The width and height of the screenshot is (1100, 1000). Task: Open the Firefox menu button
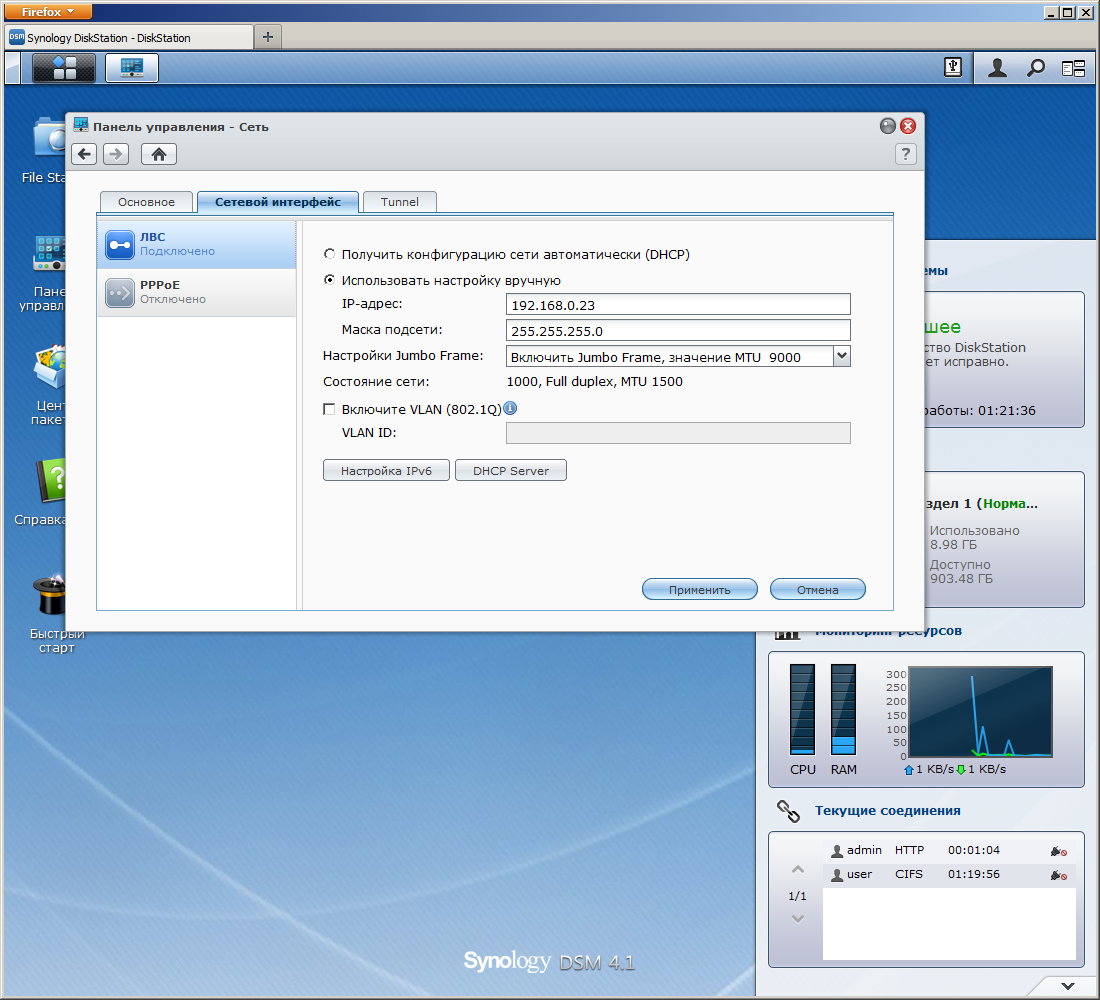point(48,11)
